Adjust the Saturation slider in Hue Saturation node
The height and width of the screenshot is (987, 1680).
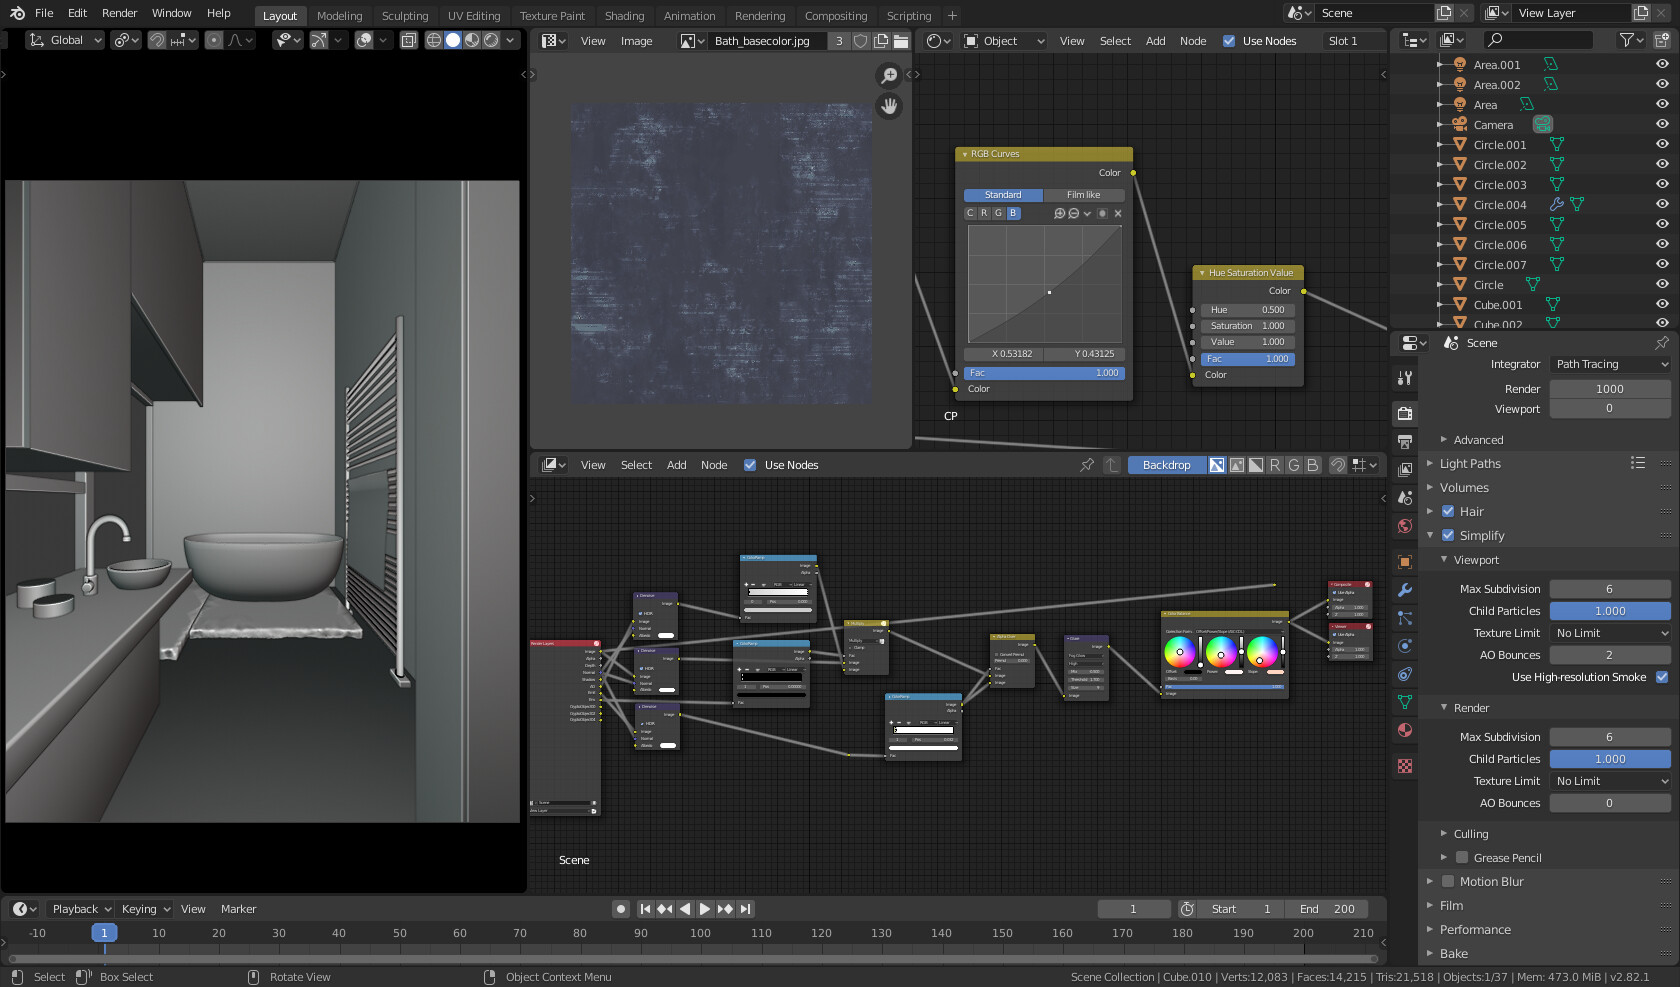coord(1247,326)
